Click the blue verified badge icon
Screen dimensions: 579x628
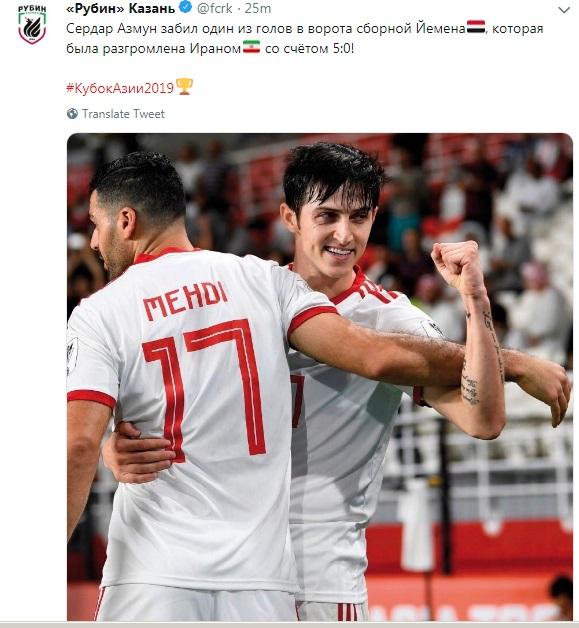coord(185,8)
